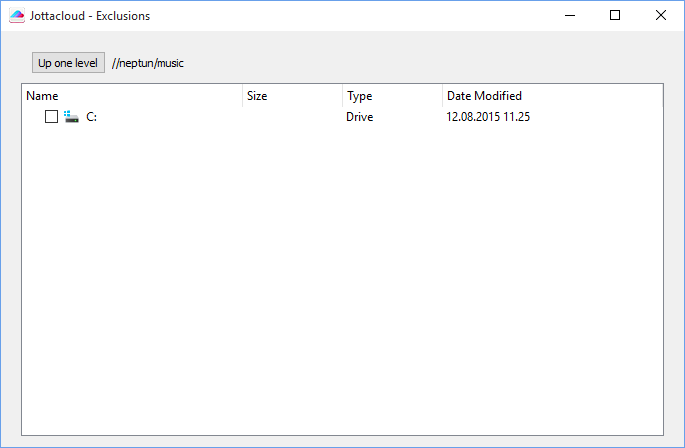Viewport: 685px width, 448px height.
Task: Sort list by Size column header
Action: pyautogui.click(x=292, y=96)
